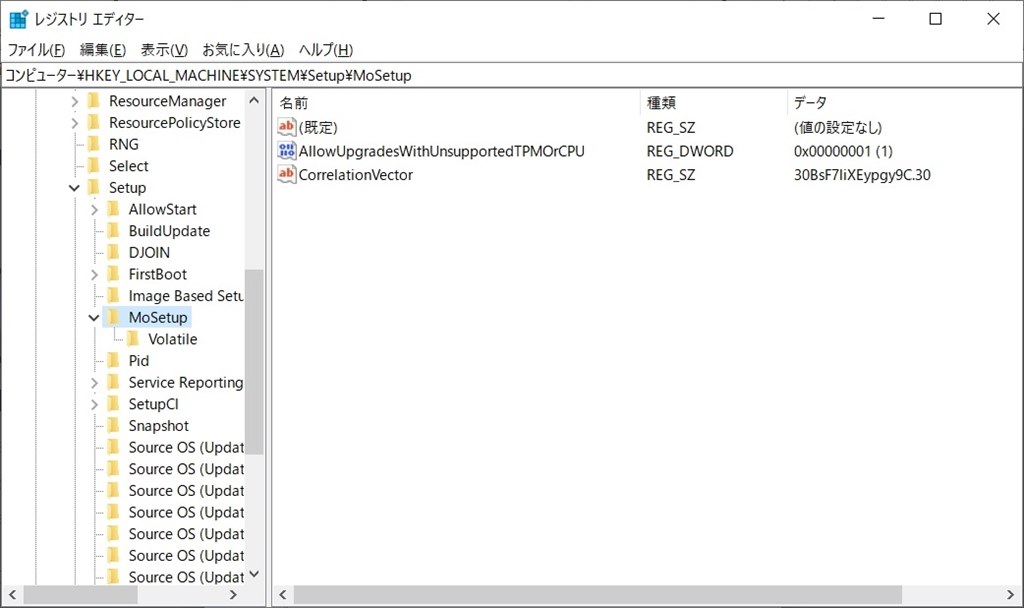1024x608 pixels.
Task: Click the values pane horizontal scrollbar thumb
Action: (598, 594)
